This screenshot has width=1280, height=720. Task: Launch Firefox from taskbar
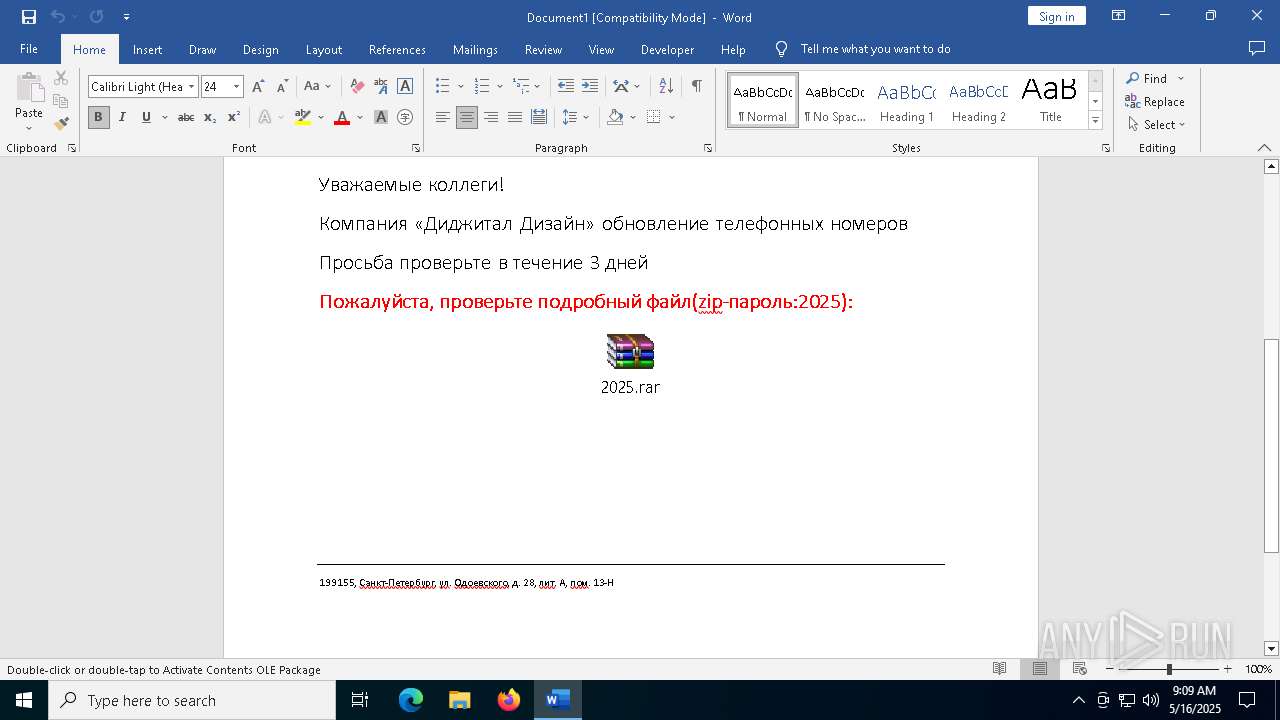(x=509, y=700)
